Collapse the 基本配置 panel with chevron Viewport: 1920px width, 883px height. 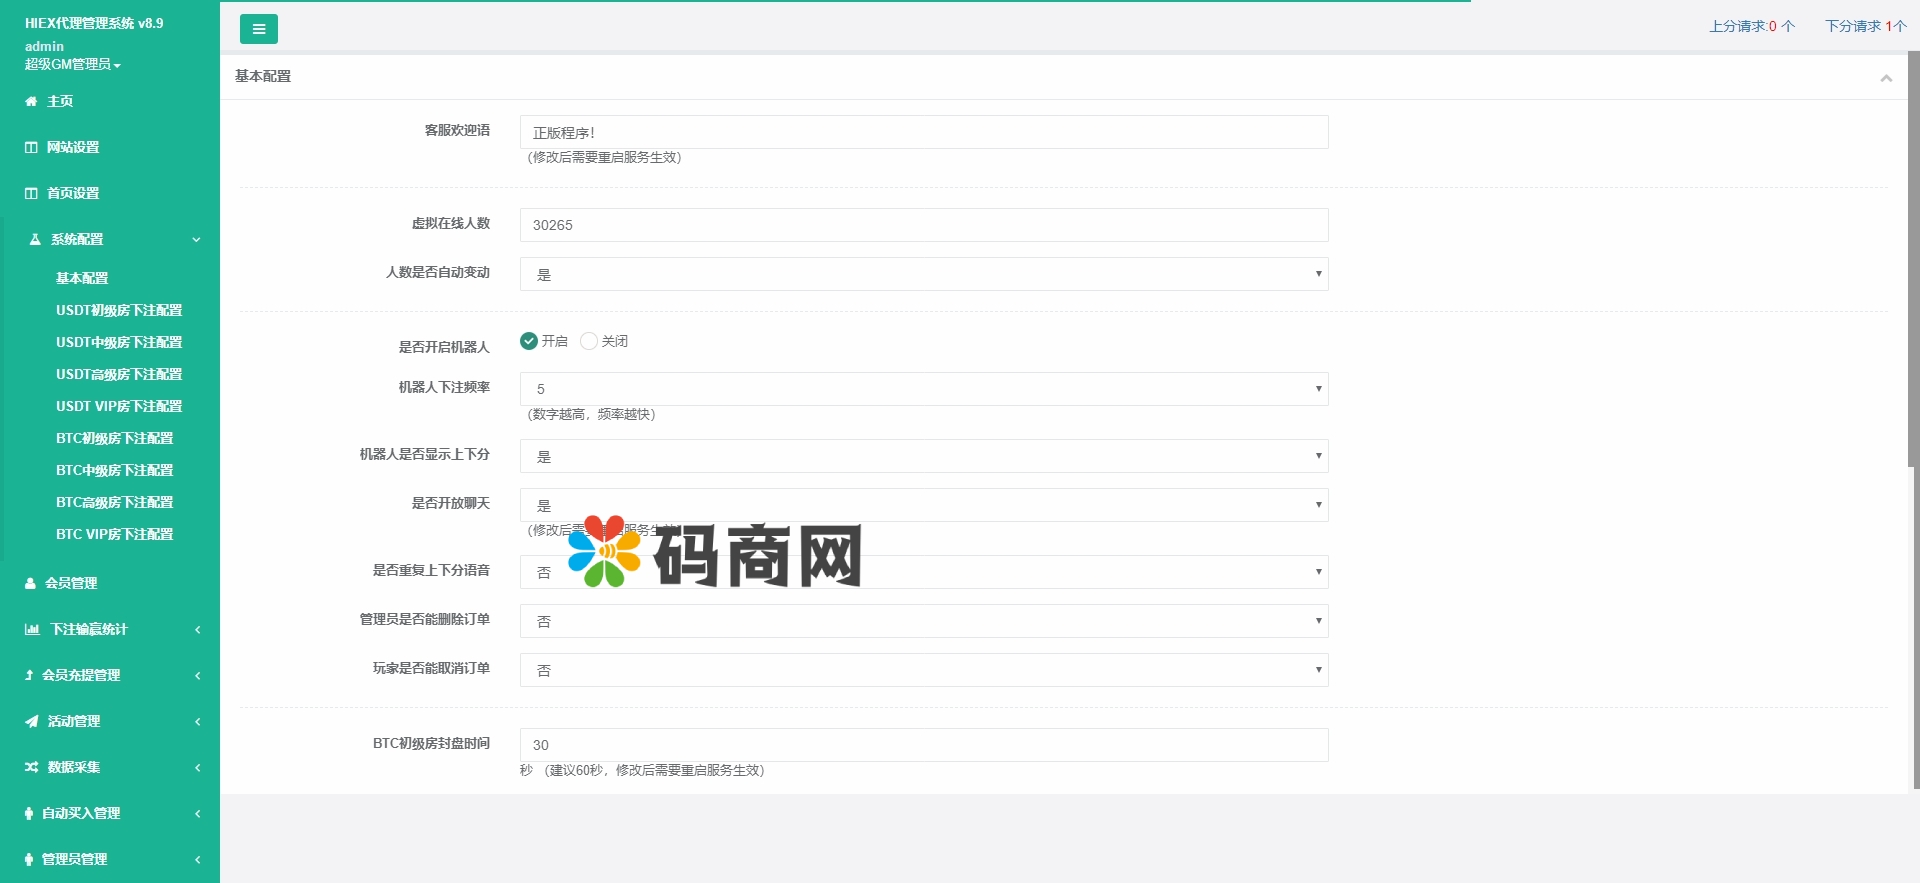coord(1886,78)
